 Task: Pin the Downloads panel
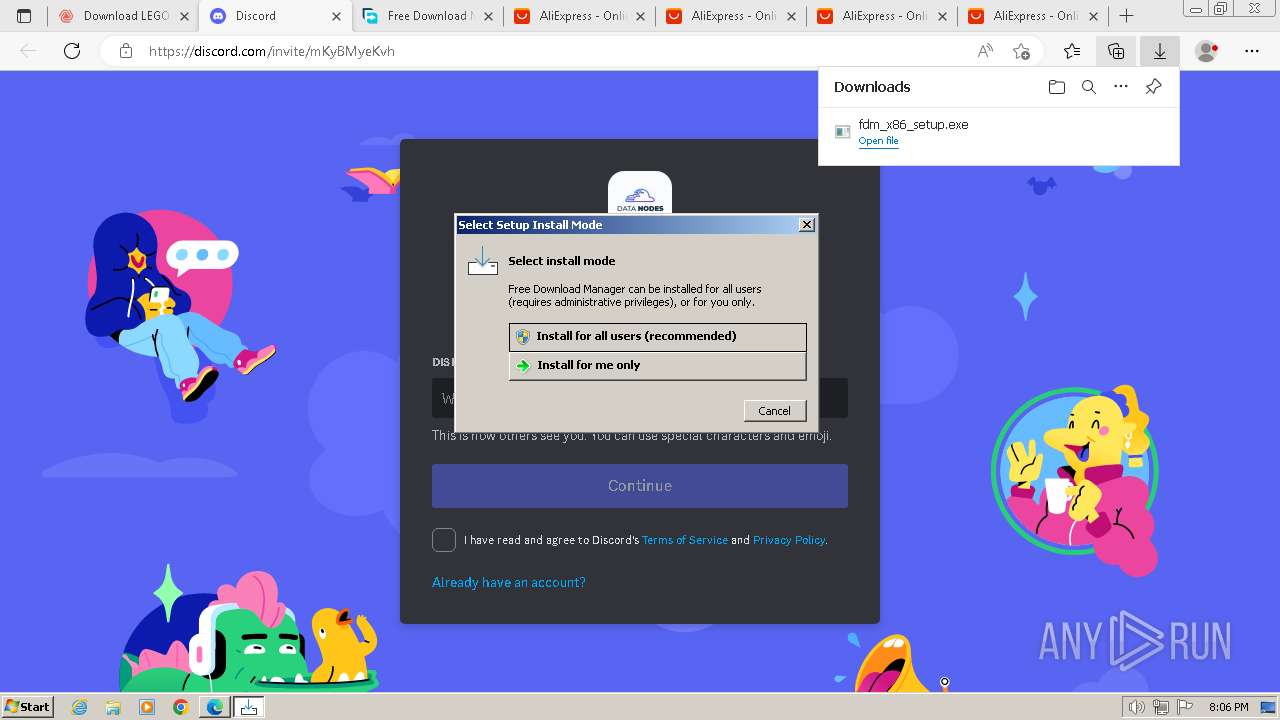coord(1153,87)
